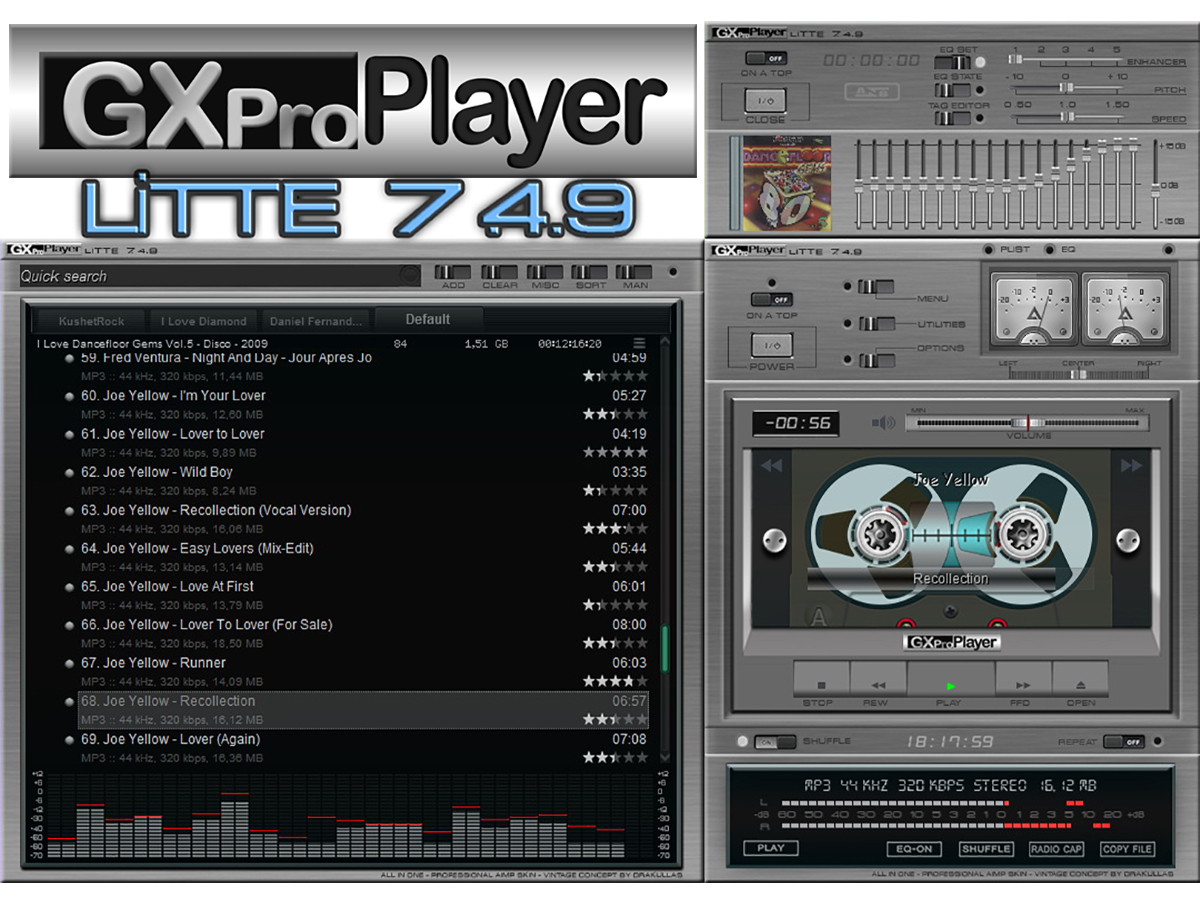Click the EQ-ON display button
Viewport: 1200px width, 900px height.
(x=914, y=849)
